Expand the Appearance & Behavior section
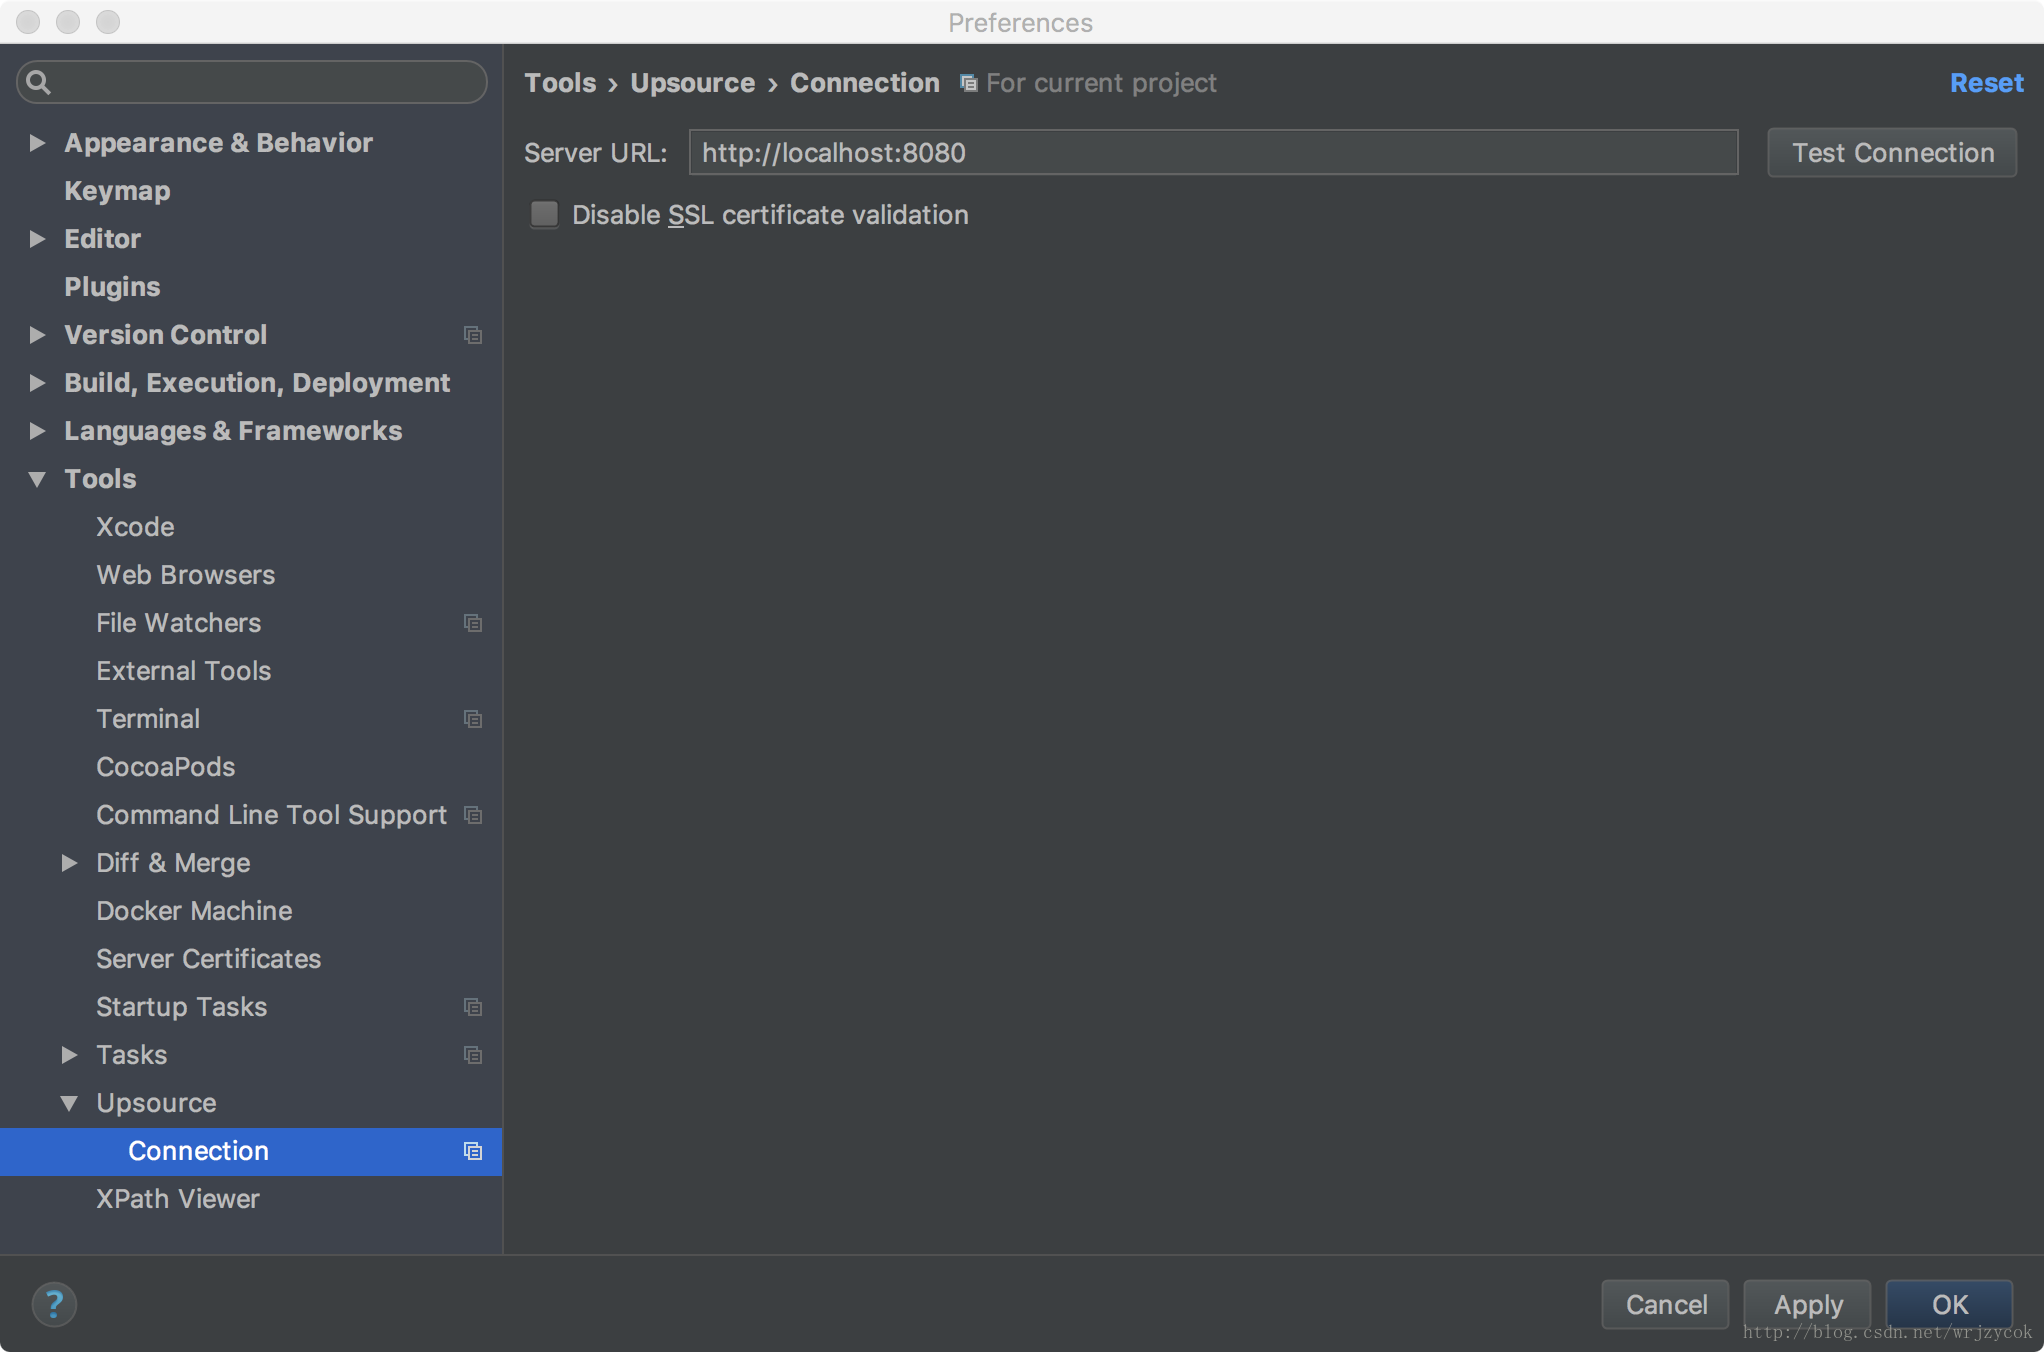The height and width of the screenshot is (1352, 2044). tap(36, 142)
